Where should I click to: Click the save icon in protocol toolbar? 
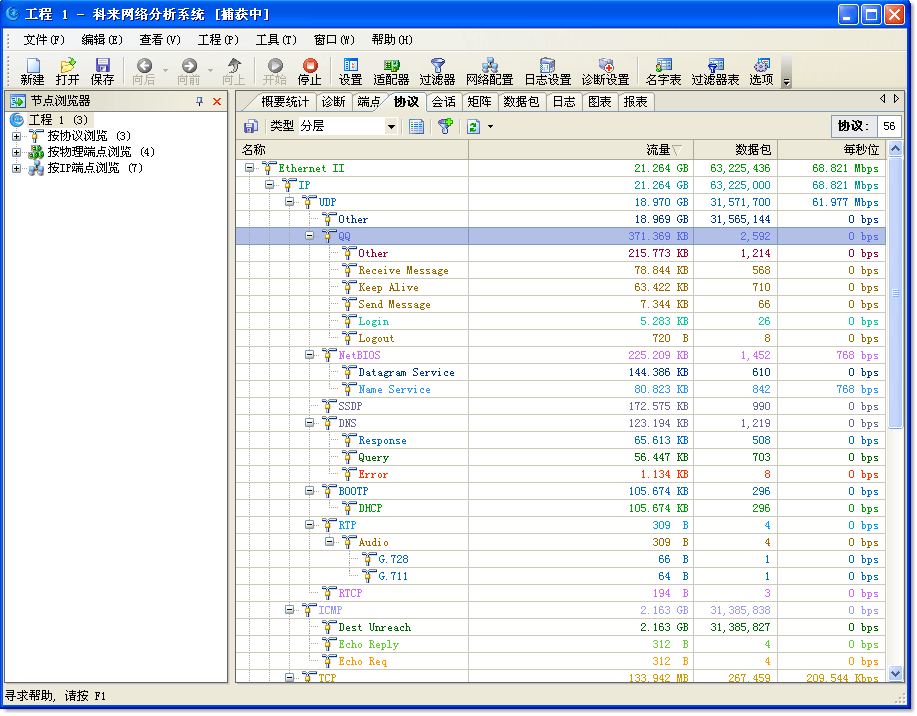251,126
